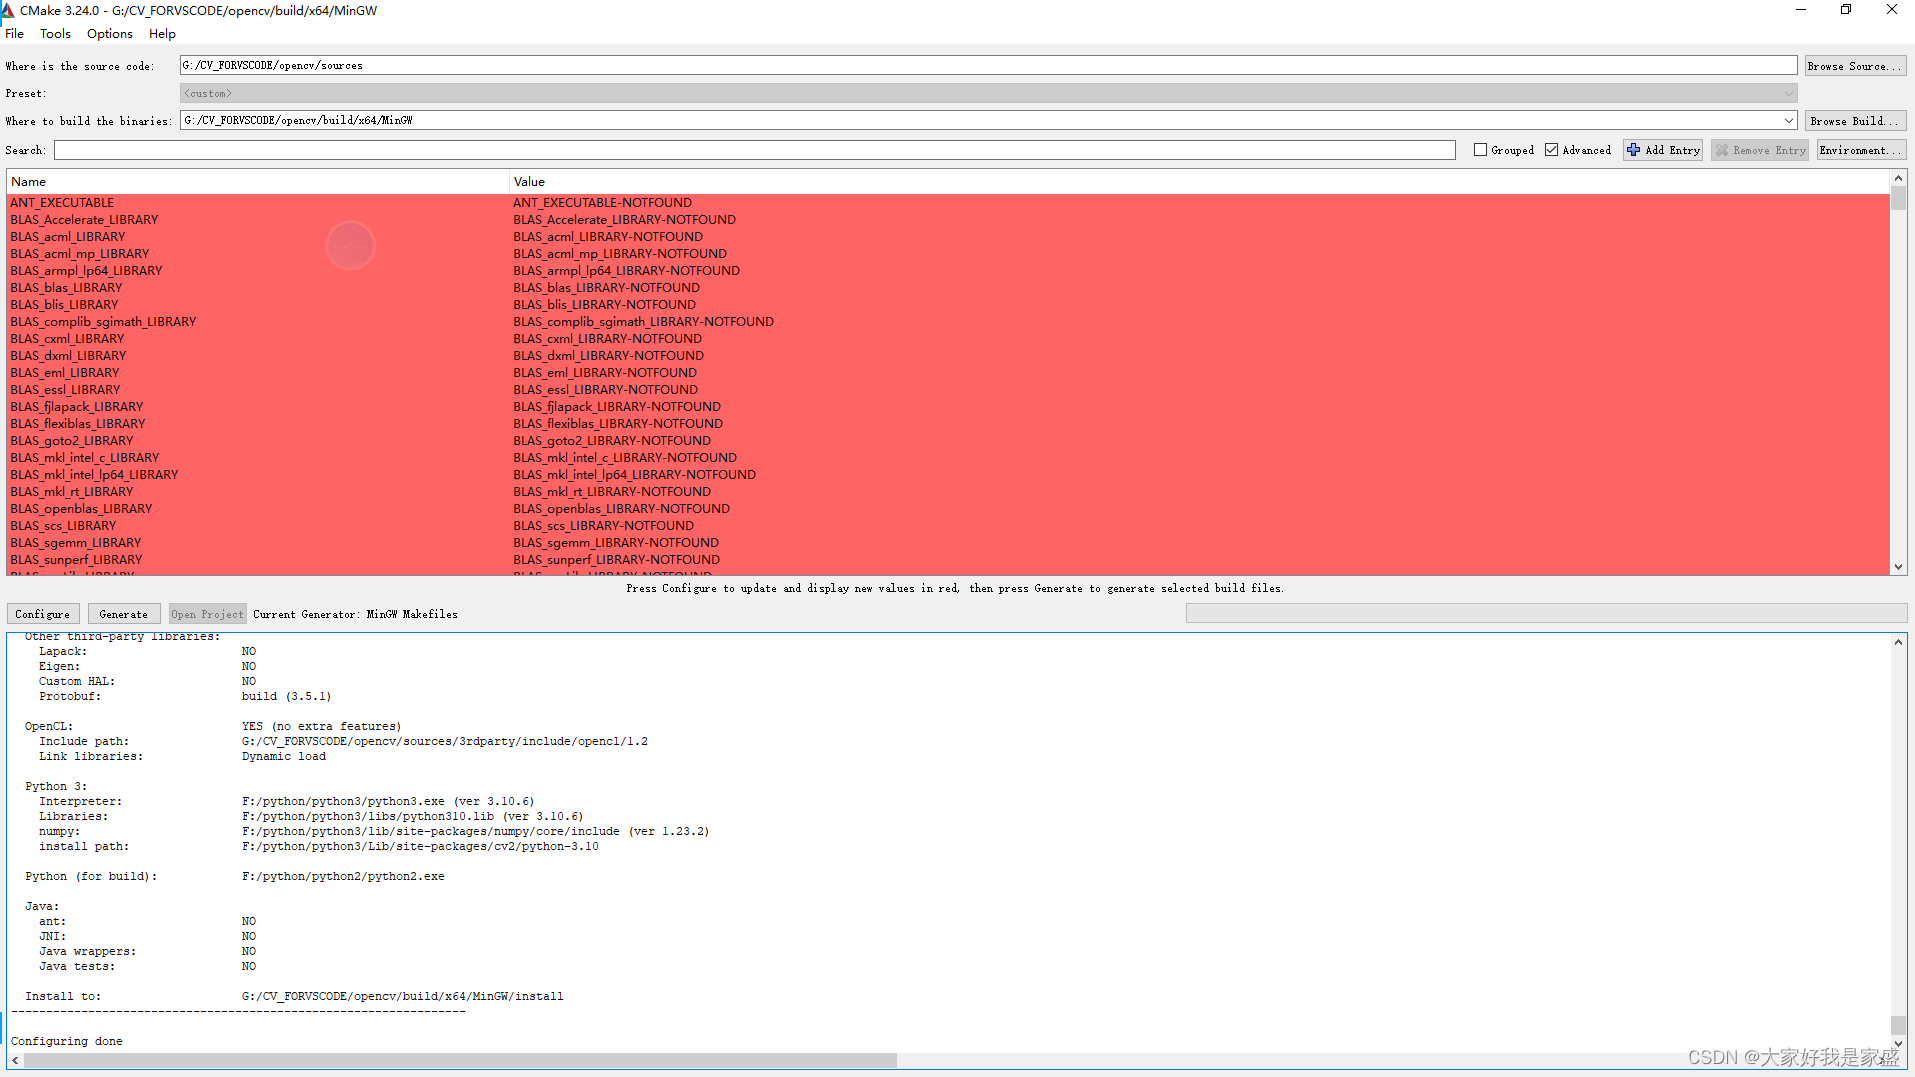The width and height of the screenshot is (1915, 1077).
Task: Select the BLAS_scs_LIBRARY entry
Action: click(x=63, y=525)
